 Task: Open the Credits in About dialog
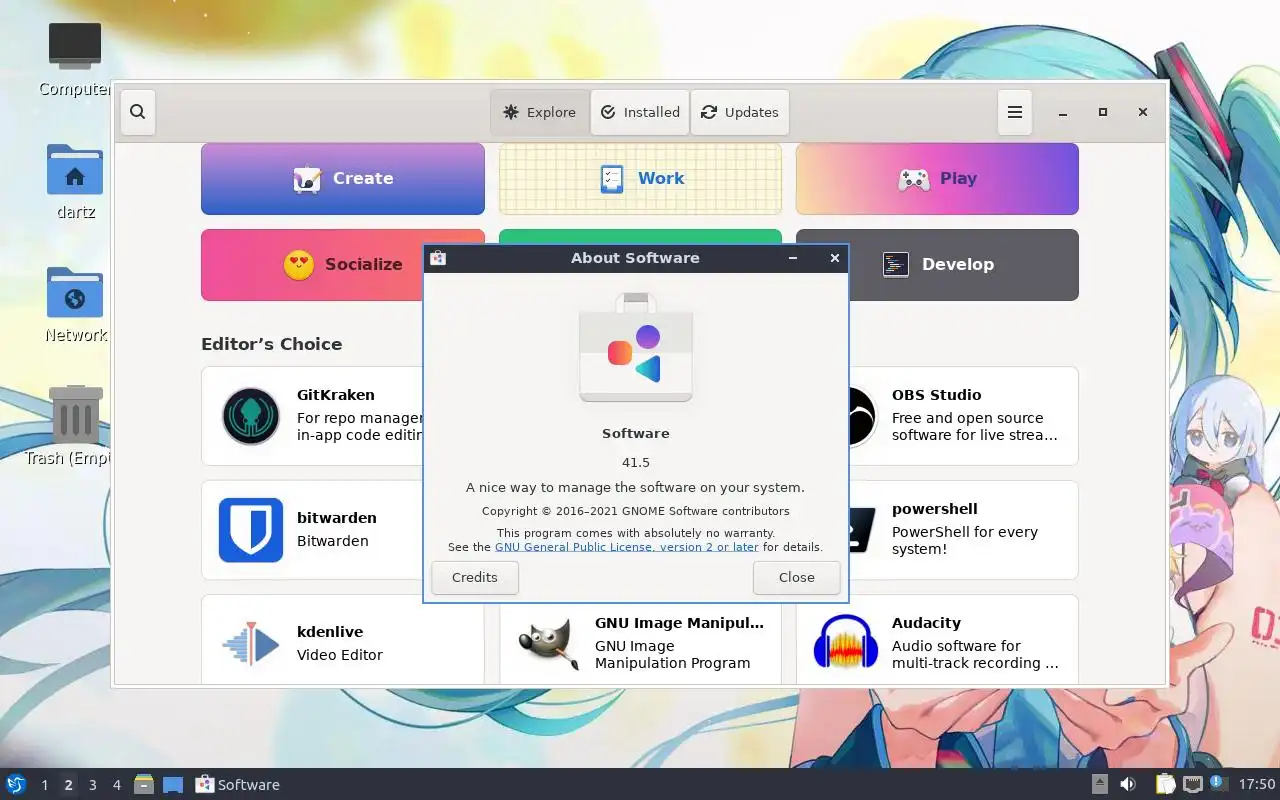pyautogui.click(x=475, y=577)
